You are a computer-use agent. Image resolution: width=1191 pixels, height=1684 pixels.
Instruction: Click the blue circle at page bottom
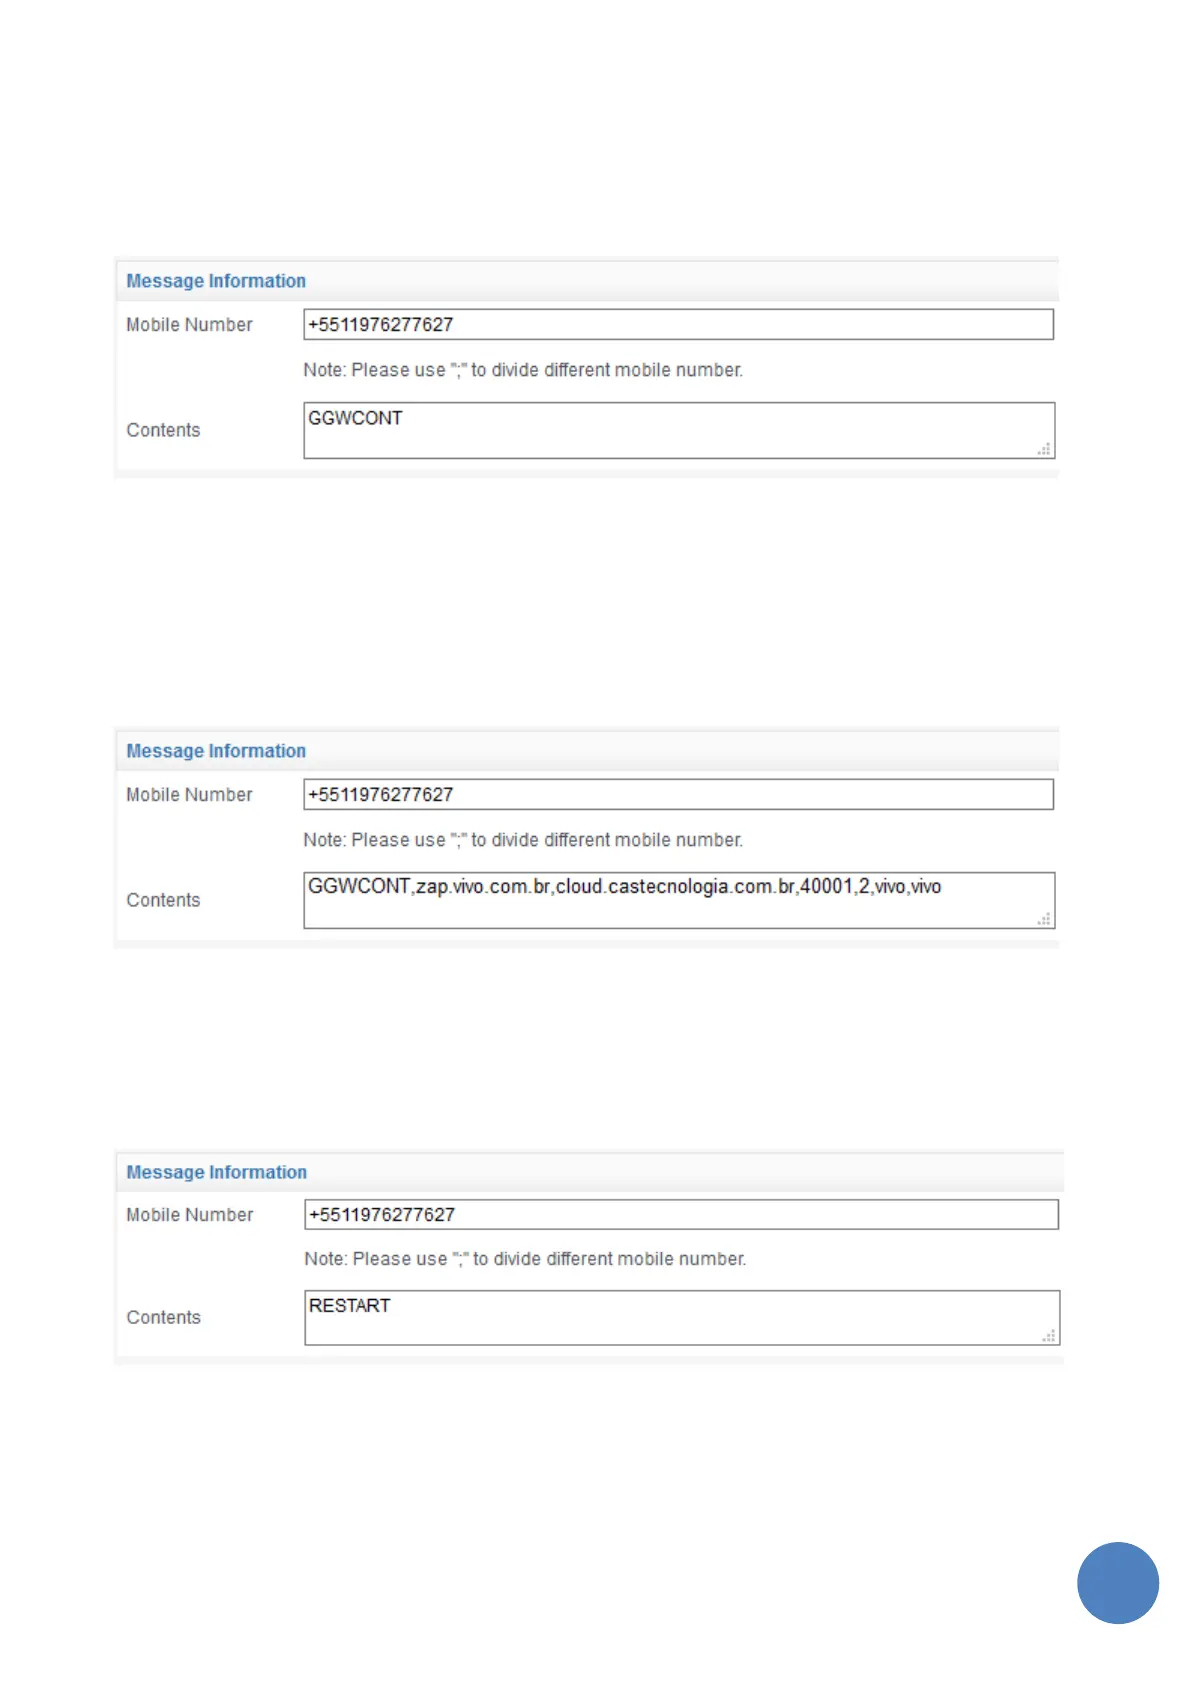1117,1582
